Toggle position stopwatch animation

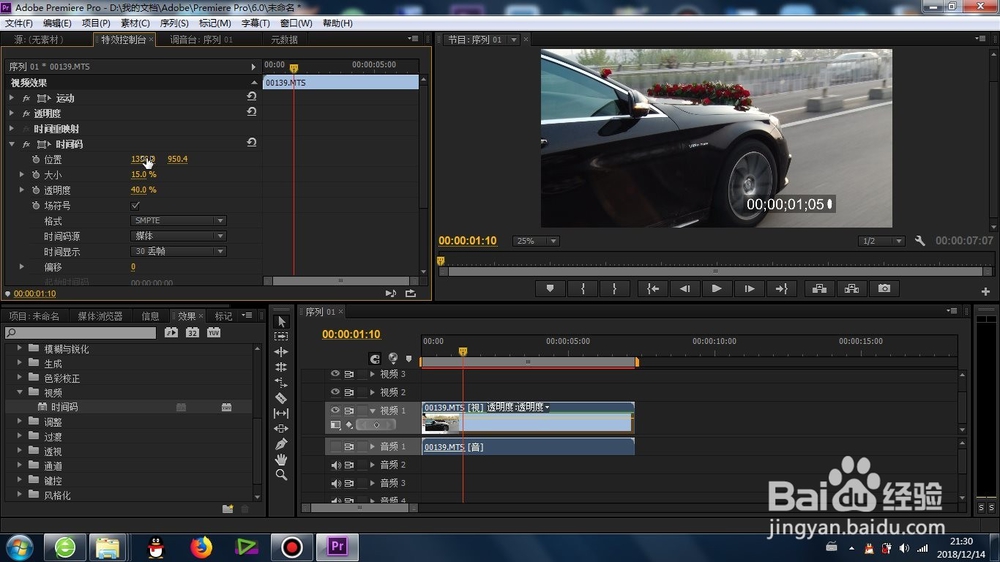click(x=36, y=159)
